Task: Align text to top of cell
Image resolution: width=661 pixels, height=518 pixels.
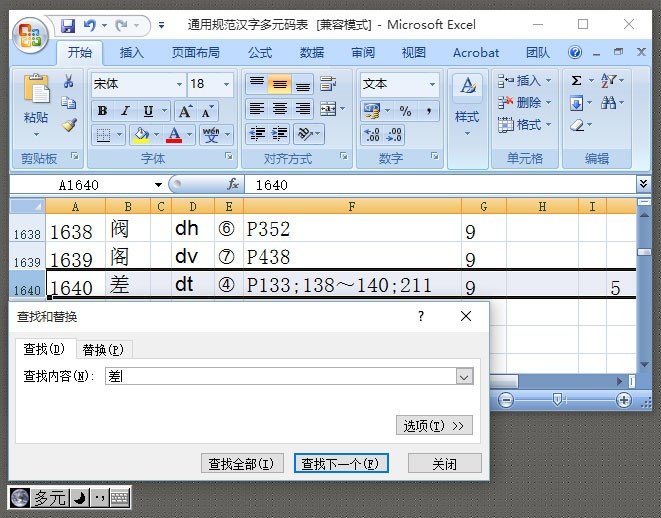Action: pos(257,83)
